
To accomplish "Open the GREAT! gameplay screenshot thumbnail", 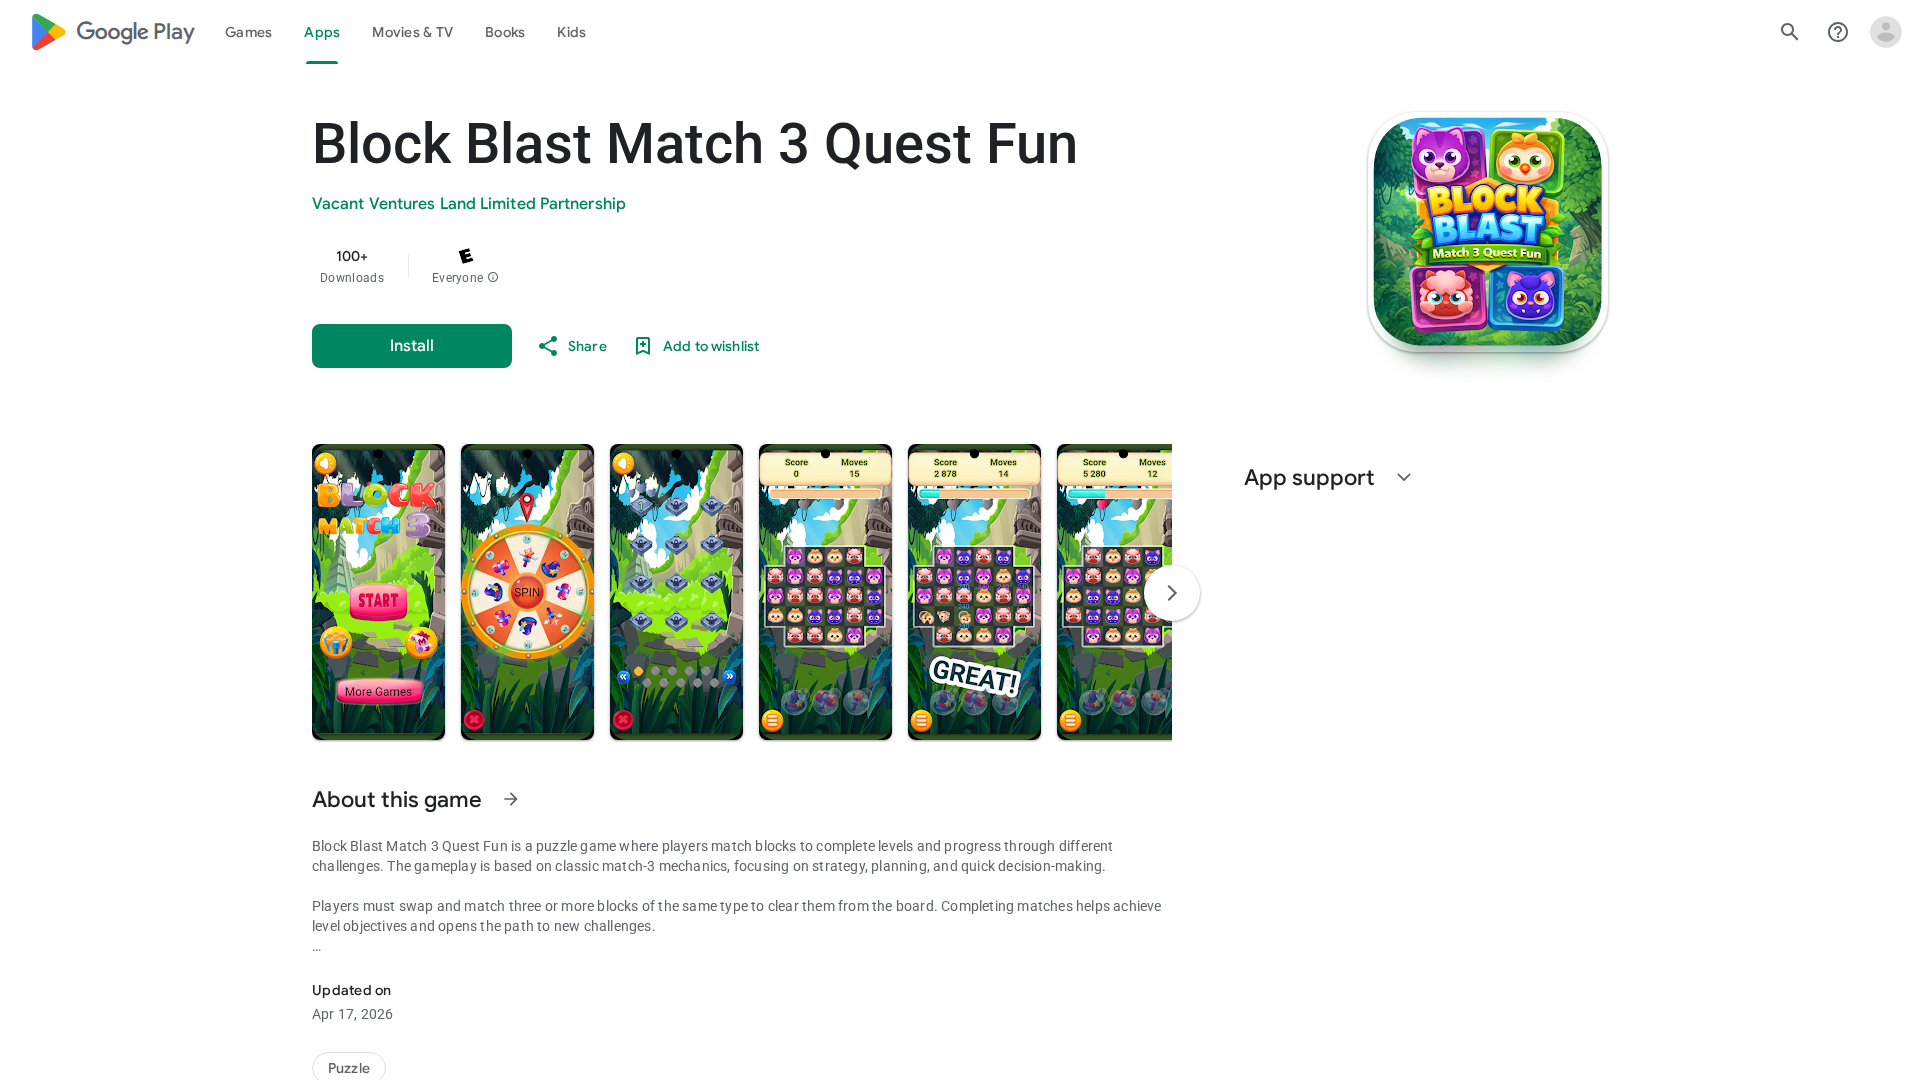I will tap(974, 592).
